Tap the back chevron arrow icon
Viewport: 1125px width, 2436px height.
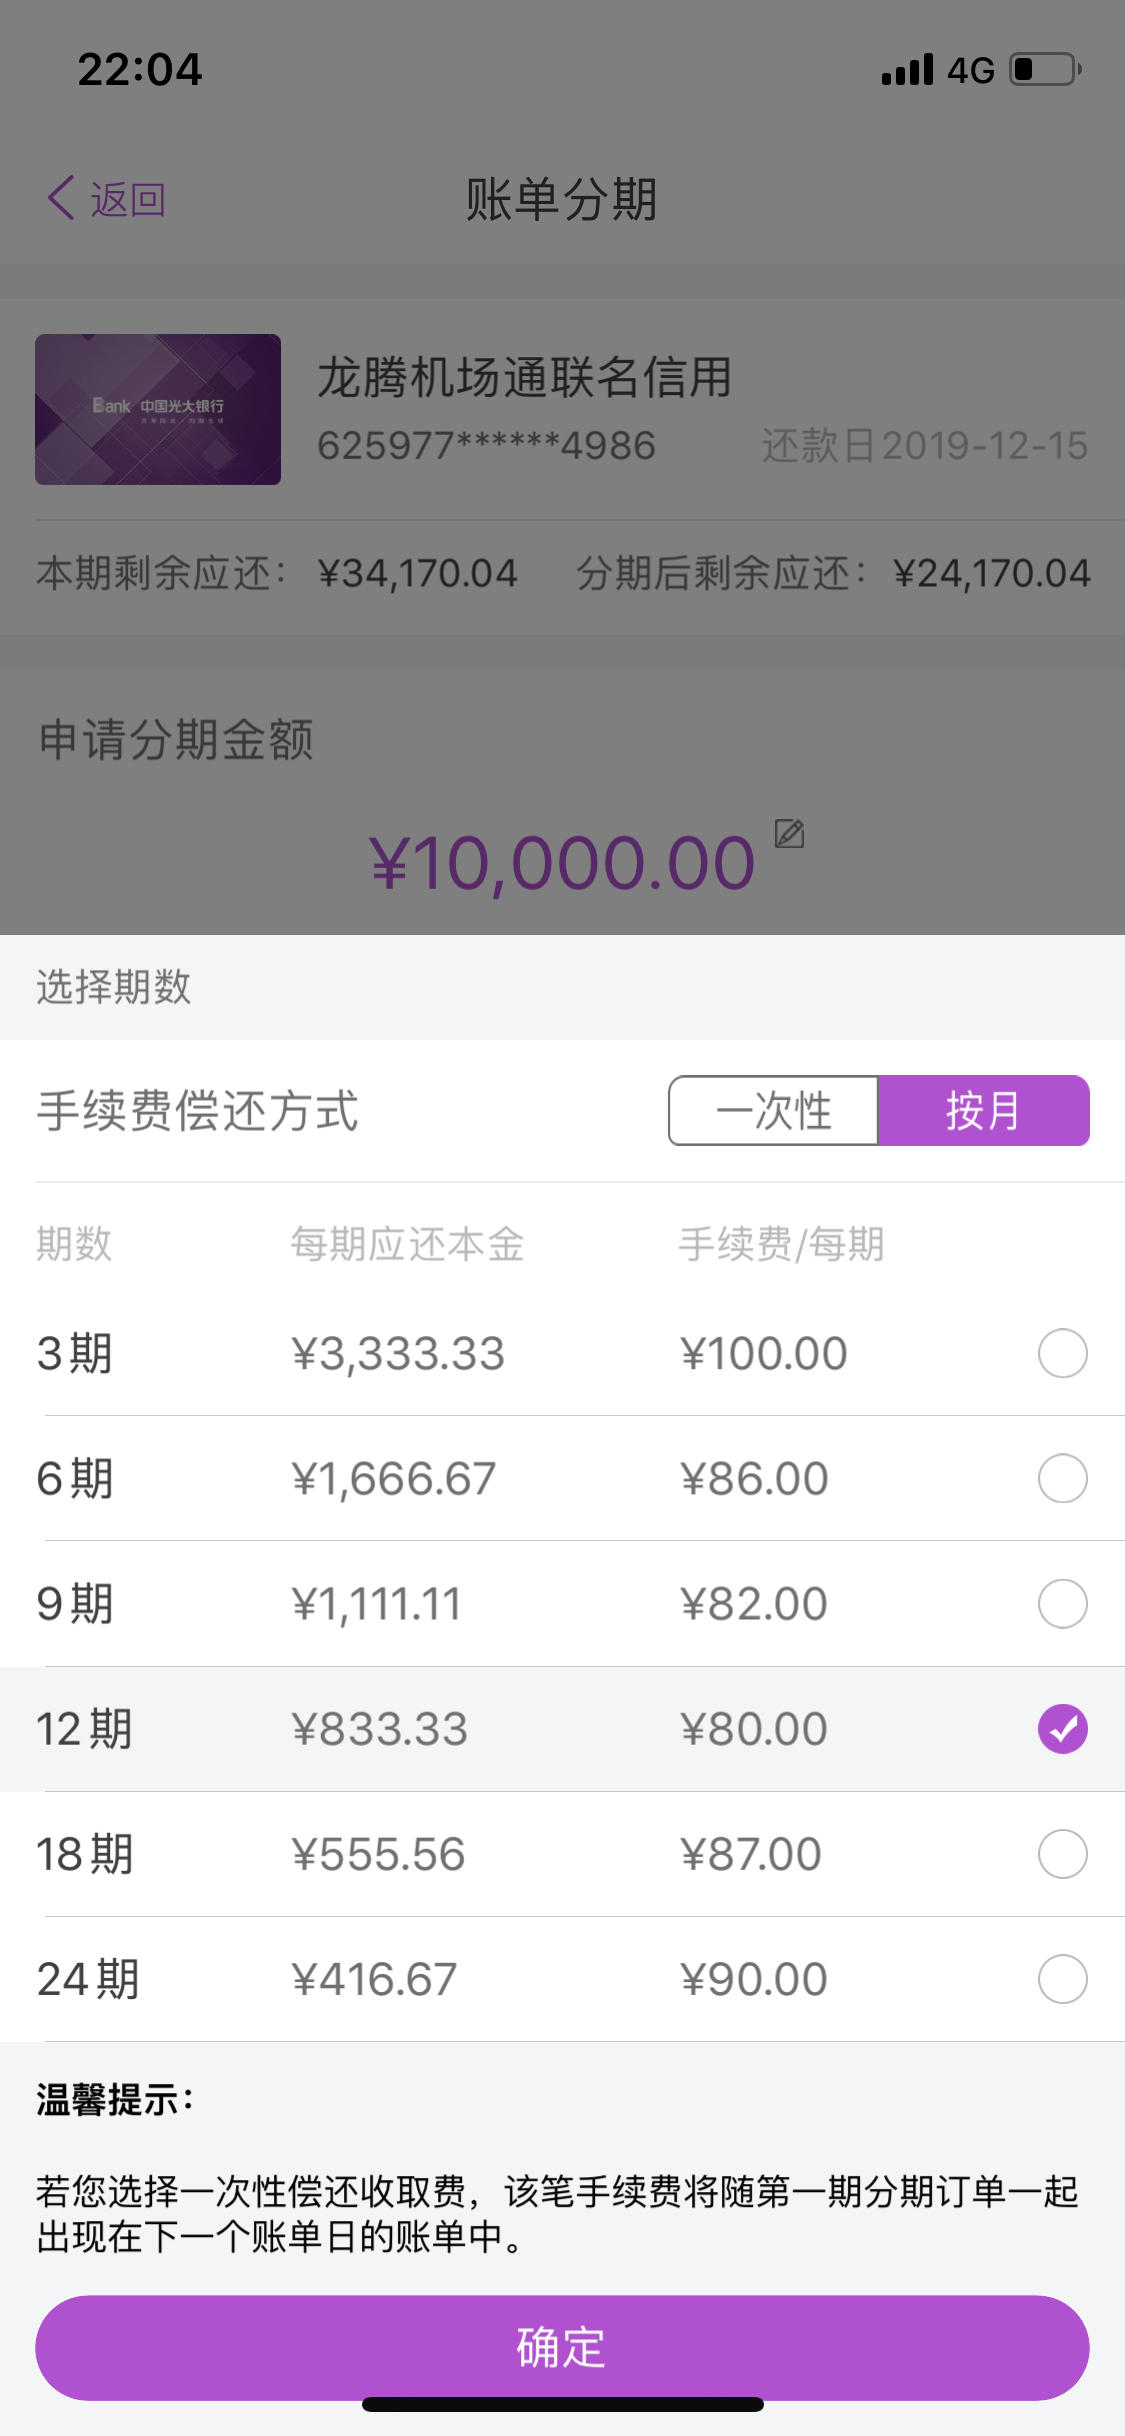[x=61, y=198]
